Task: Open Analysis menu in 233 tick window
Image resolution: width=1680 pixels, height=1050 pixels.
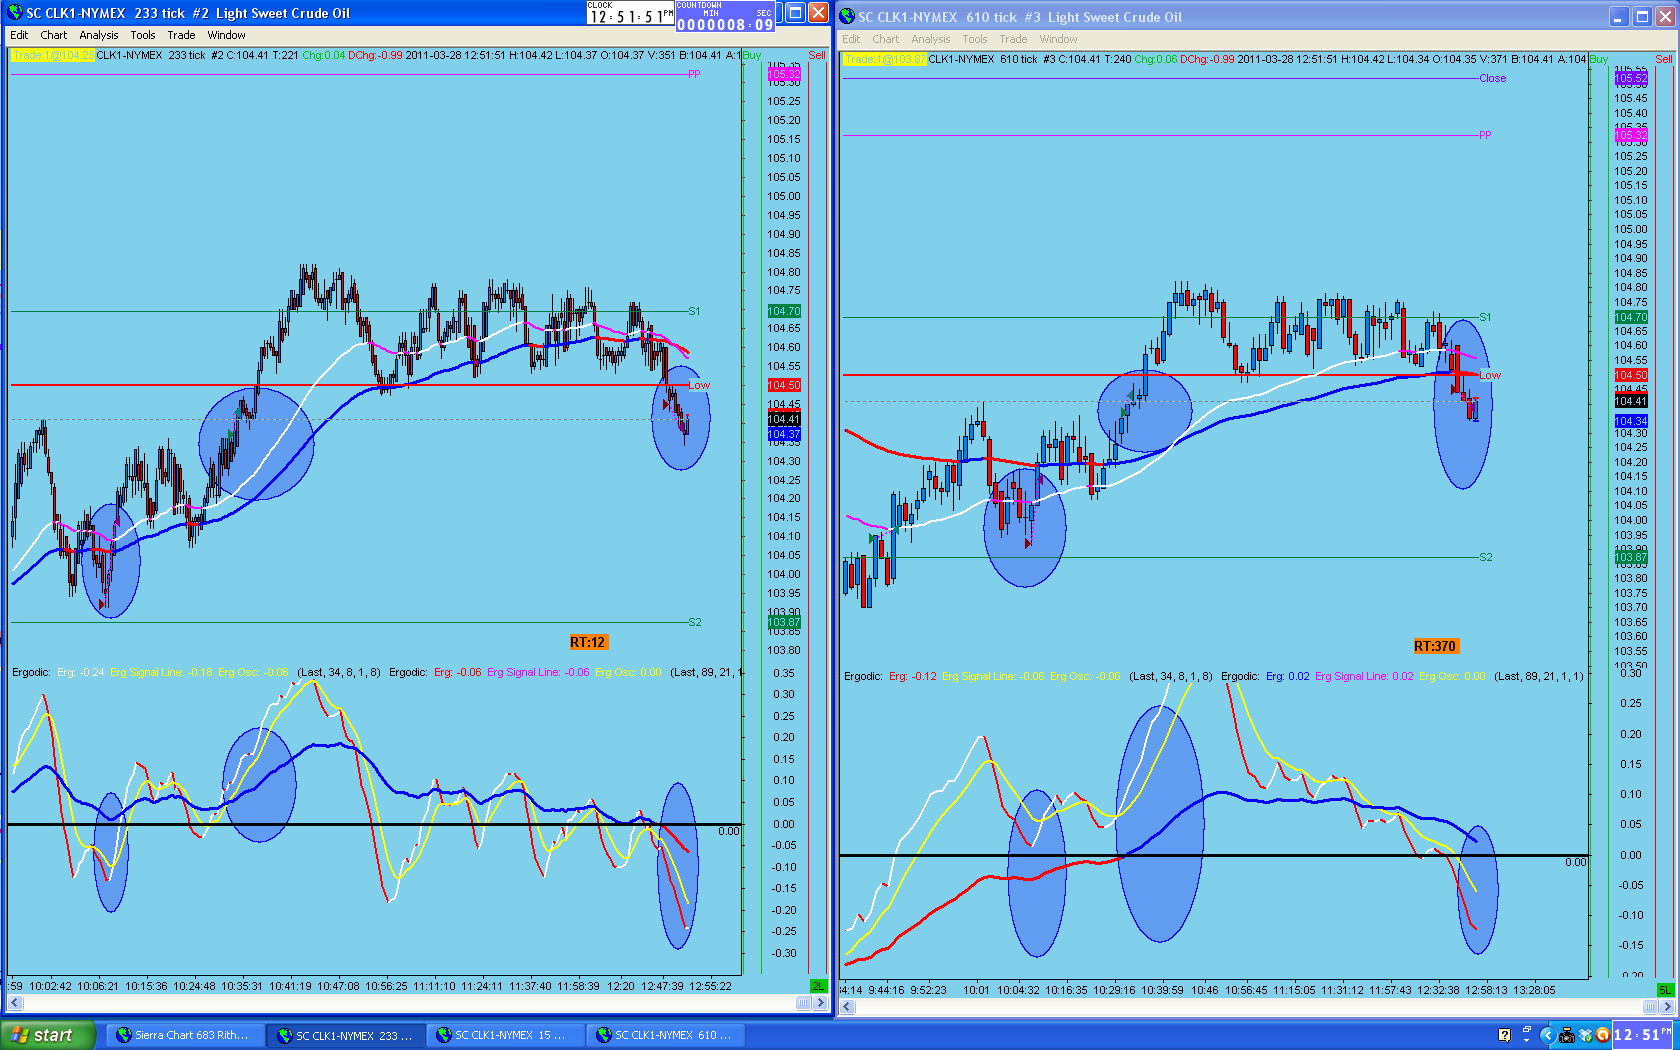Action: point(99,35)
